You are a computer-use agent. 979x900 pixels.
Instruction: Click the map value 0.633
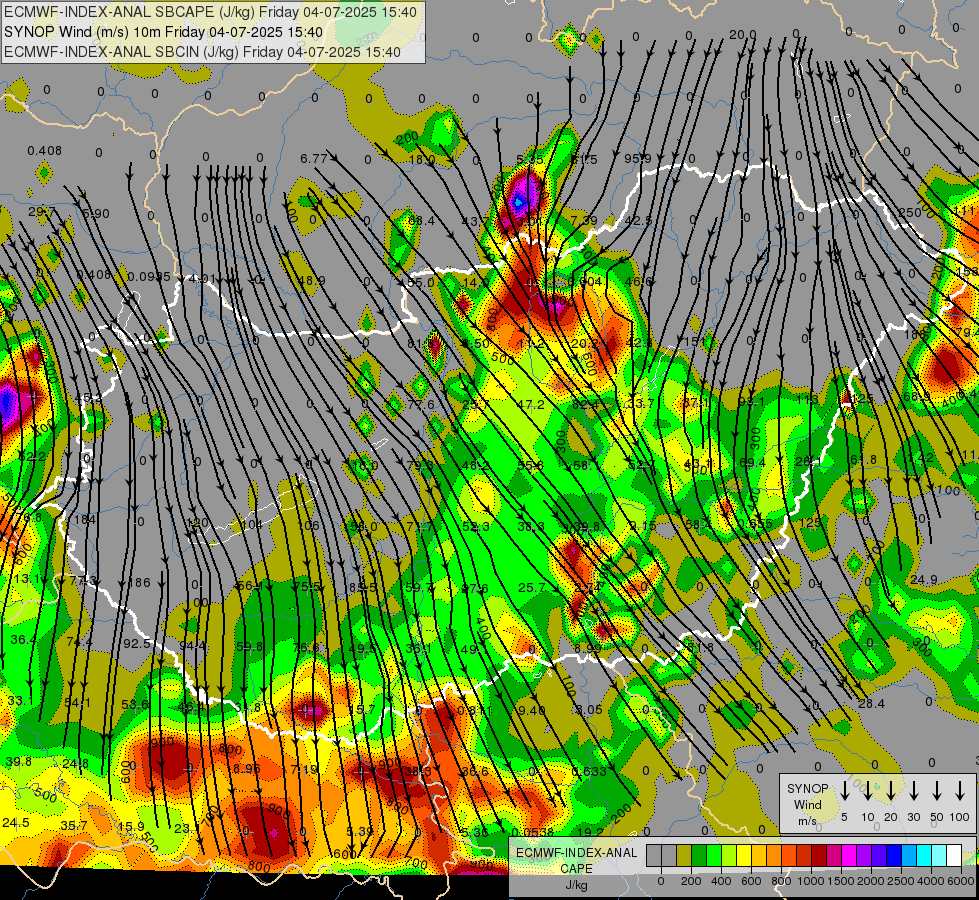click(589, 771)
